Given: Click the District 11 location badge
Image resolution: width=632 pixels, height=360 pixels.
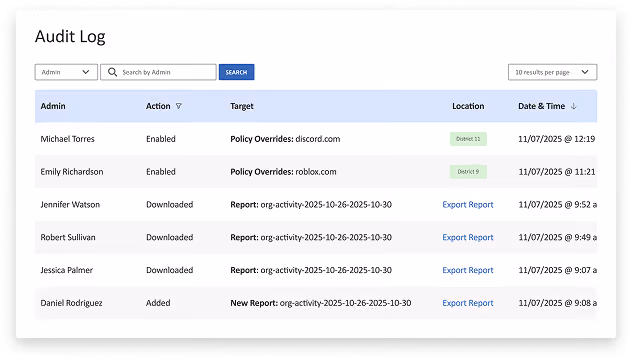Looking at the screenshot, I should tap(468, 139).
